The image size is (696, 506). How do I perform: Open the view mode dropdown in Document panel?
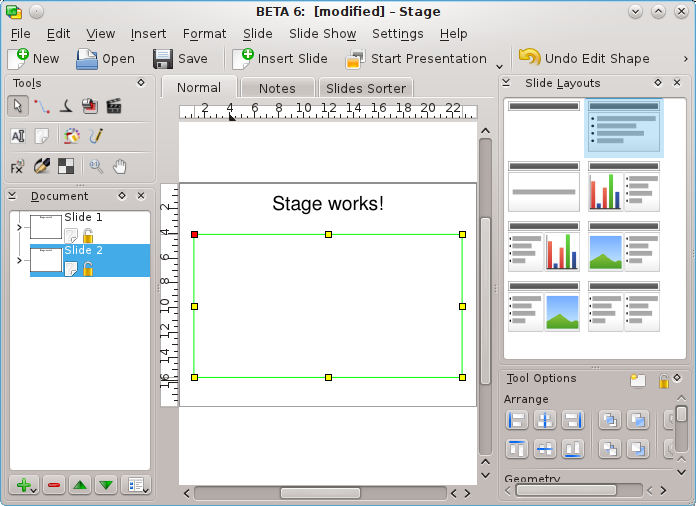pos(136,485)
